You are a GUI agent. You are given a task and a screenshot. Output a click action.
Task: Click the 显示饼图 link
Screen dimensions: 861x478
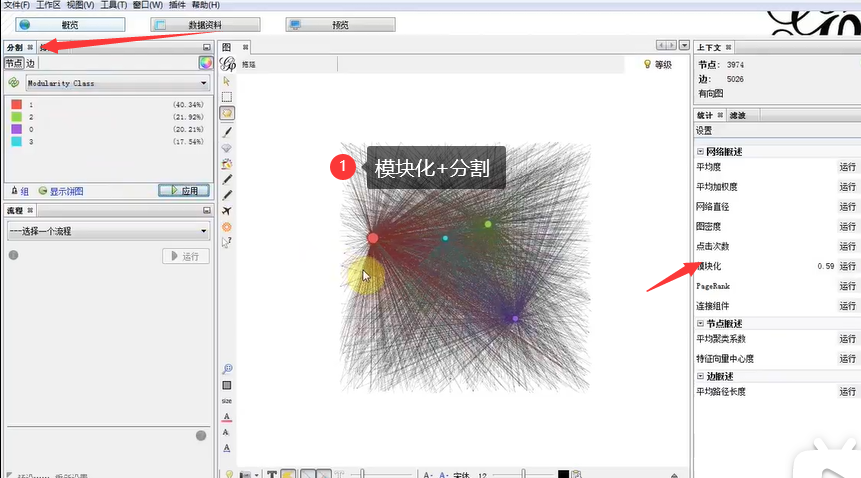66,191
